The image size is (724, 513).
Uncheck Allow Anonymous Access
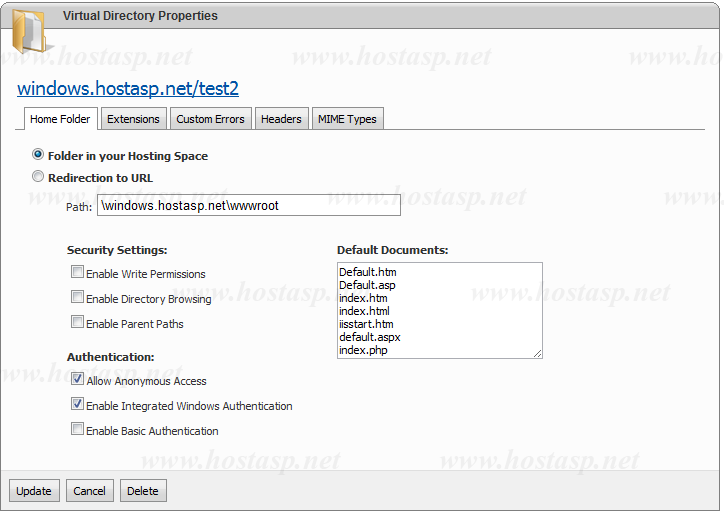tap(77, 380)
